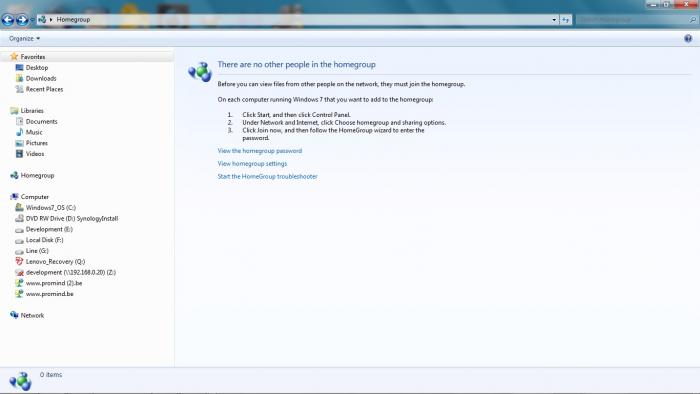Refresh the current Homegroup view
Image resolution: width=700 pixels, height=394 pixels.
[566, 20]
